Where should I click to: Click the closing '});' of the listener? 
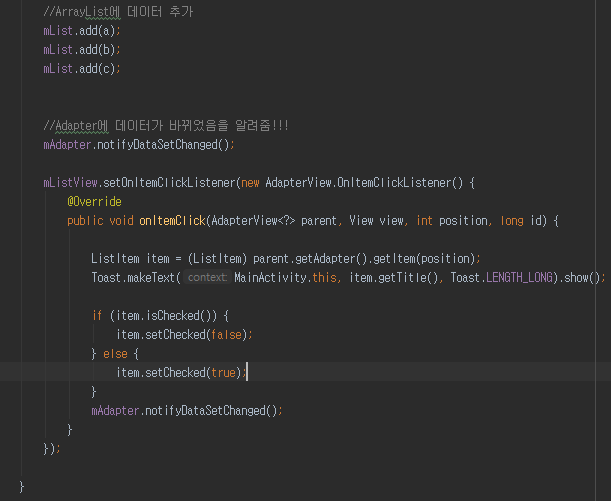tap(52, 449)
